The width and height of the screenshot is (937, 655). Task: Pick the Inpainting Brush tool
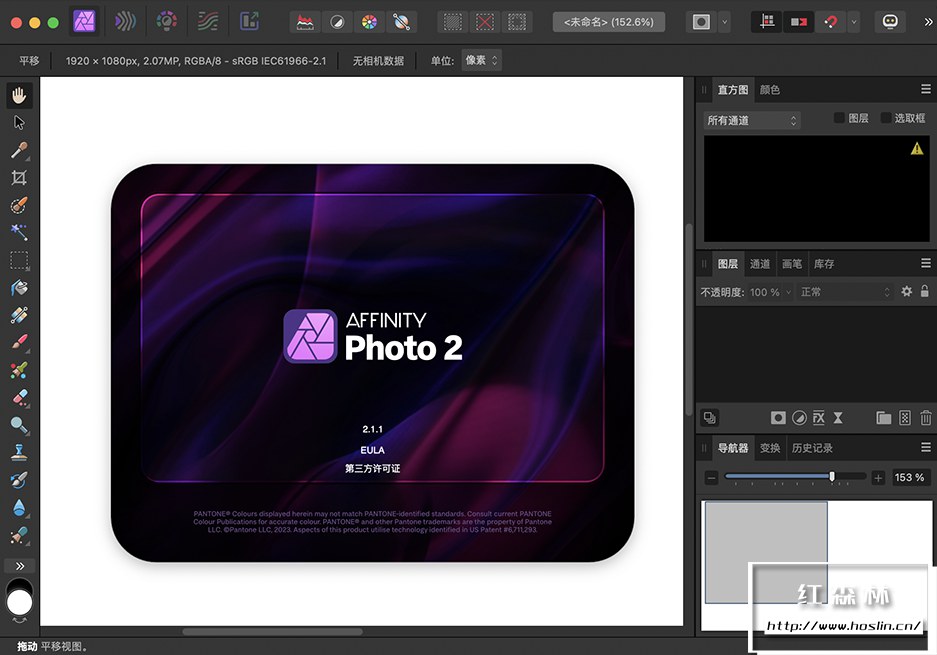(19, 480)
